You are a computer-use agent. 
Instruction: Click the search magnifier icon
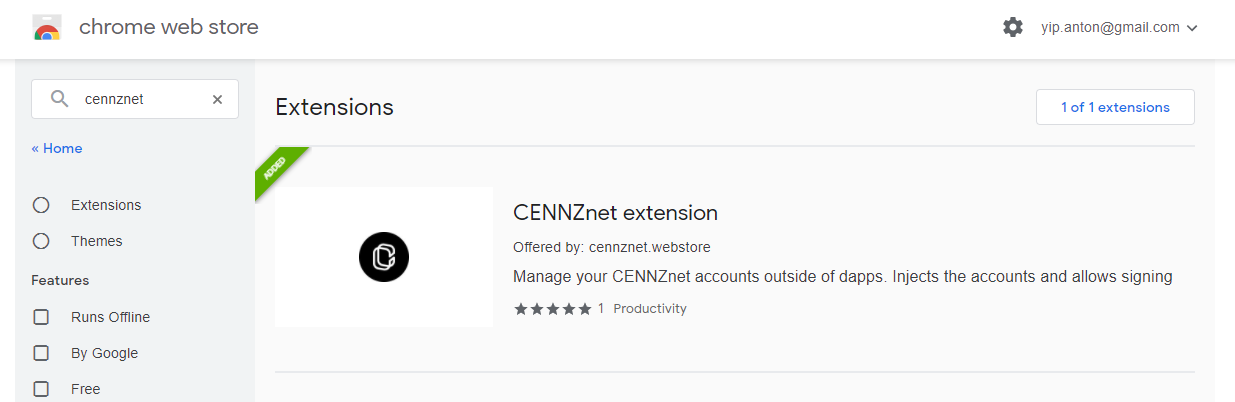(x=60, y=99)
